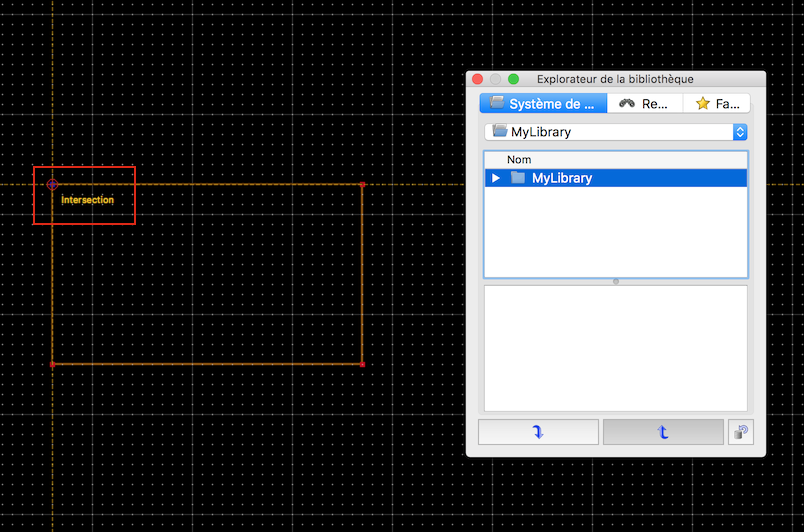This screenshot has width=804, height=532.
Task: Minimize the library explorer window
Action: pos(496,79)
